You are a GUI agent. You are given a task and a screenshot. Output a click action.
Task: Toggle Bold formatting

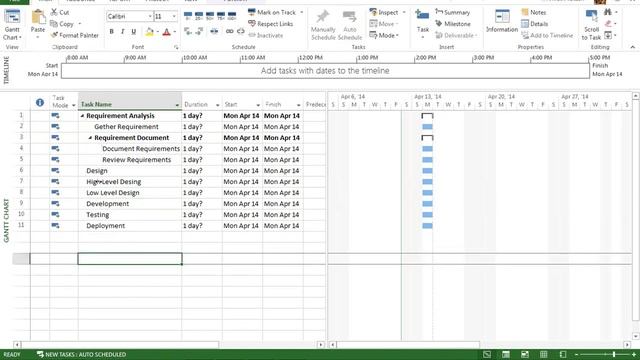click(111, 31)
